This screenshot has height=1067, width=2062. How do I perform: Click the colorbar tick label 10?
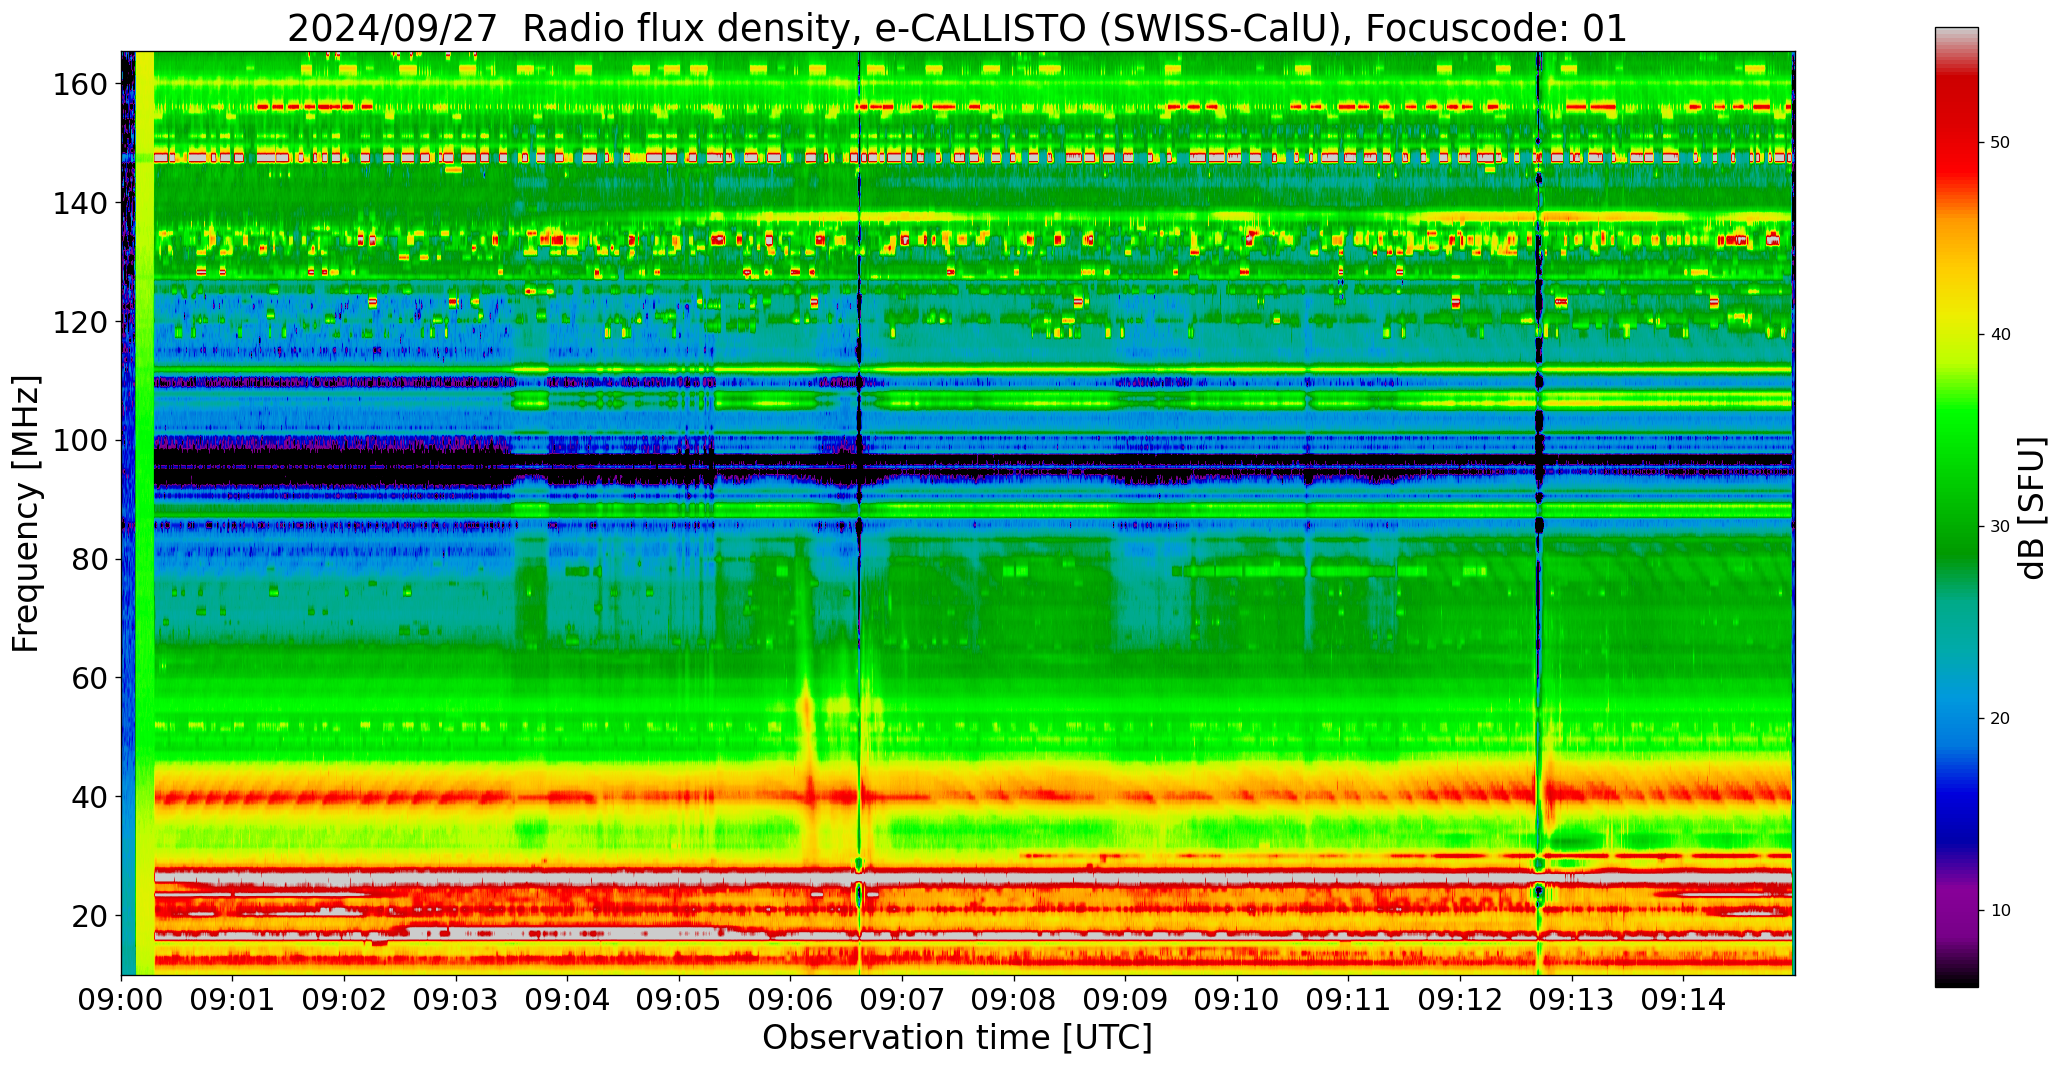coord(2001,910)
